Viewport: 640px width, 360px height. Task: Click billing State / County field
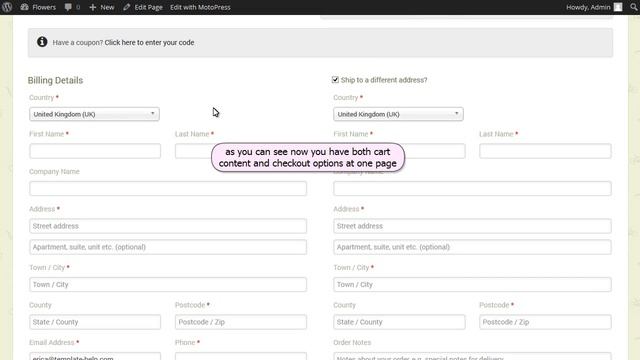click(x=95, y=322)
